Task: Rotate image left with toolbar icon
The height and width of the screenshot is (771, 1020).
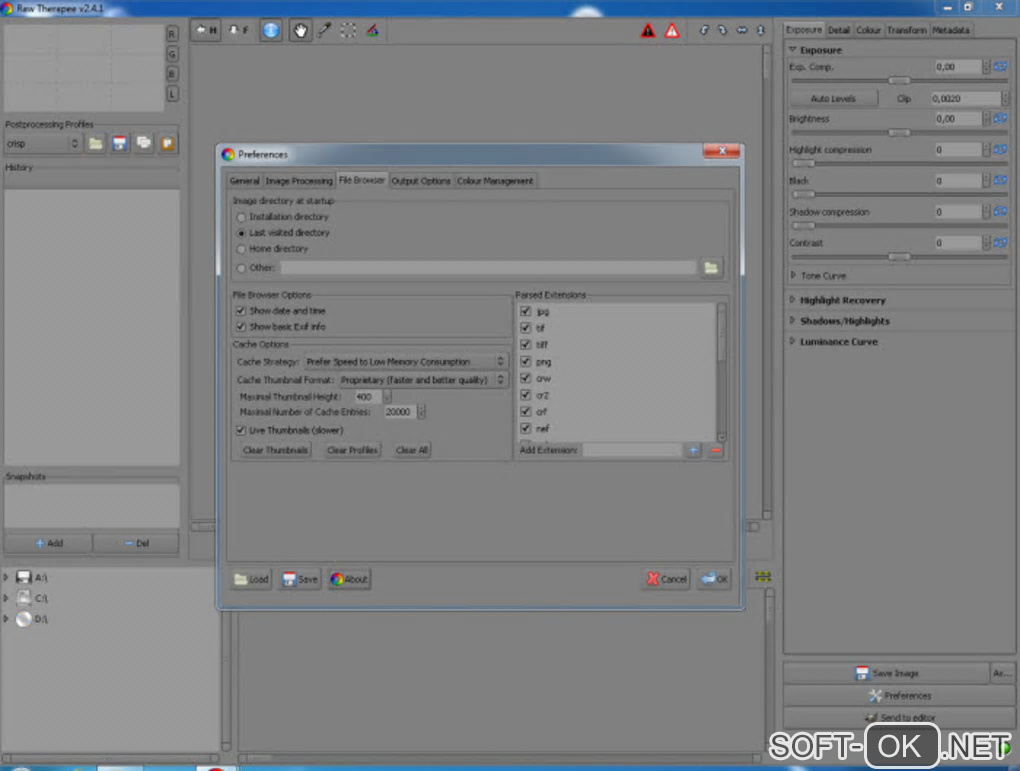Action: pos(704,30)
